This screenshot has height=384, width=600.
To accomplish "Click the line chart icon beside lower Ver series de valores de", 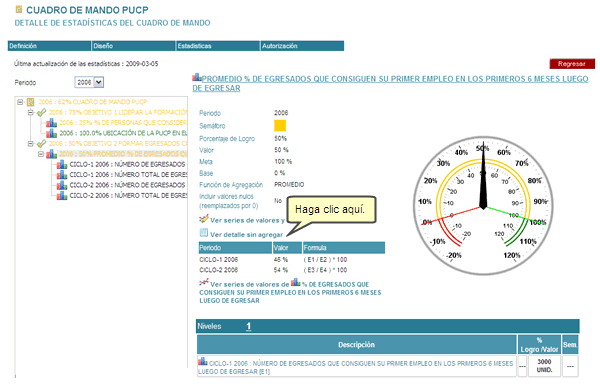I will click(204, 283).
